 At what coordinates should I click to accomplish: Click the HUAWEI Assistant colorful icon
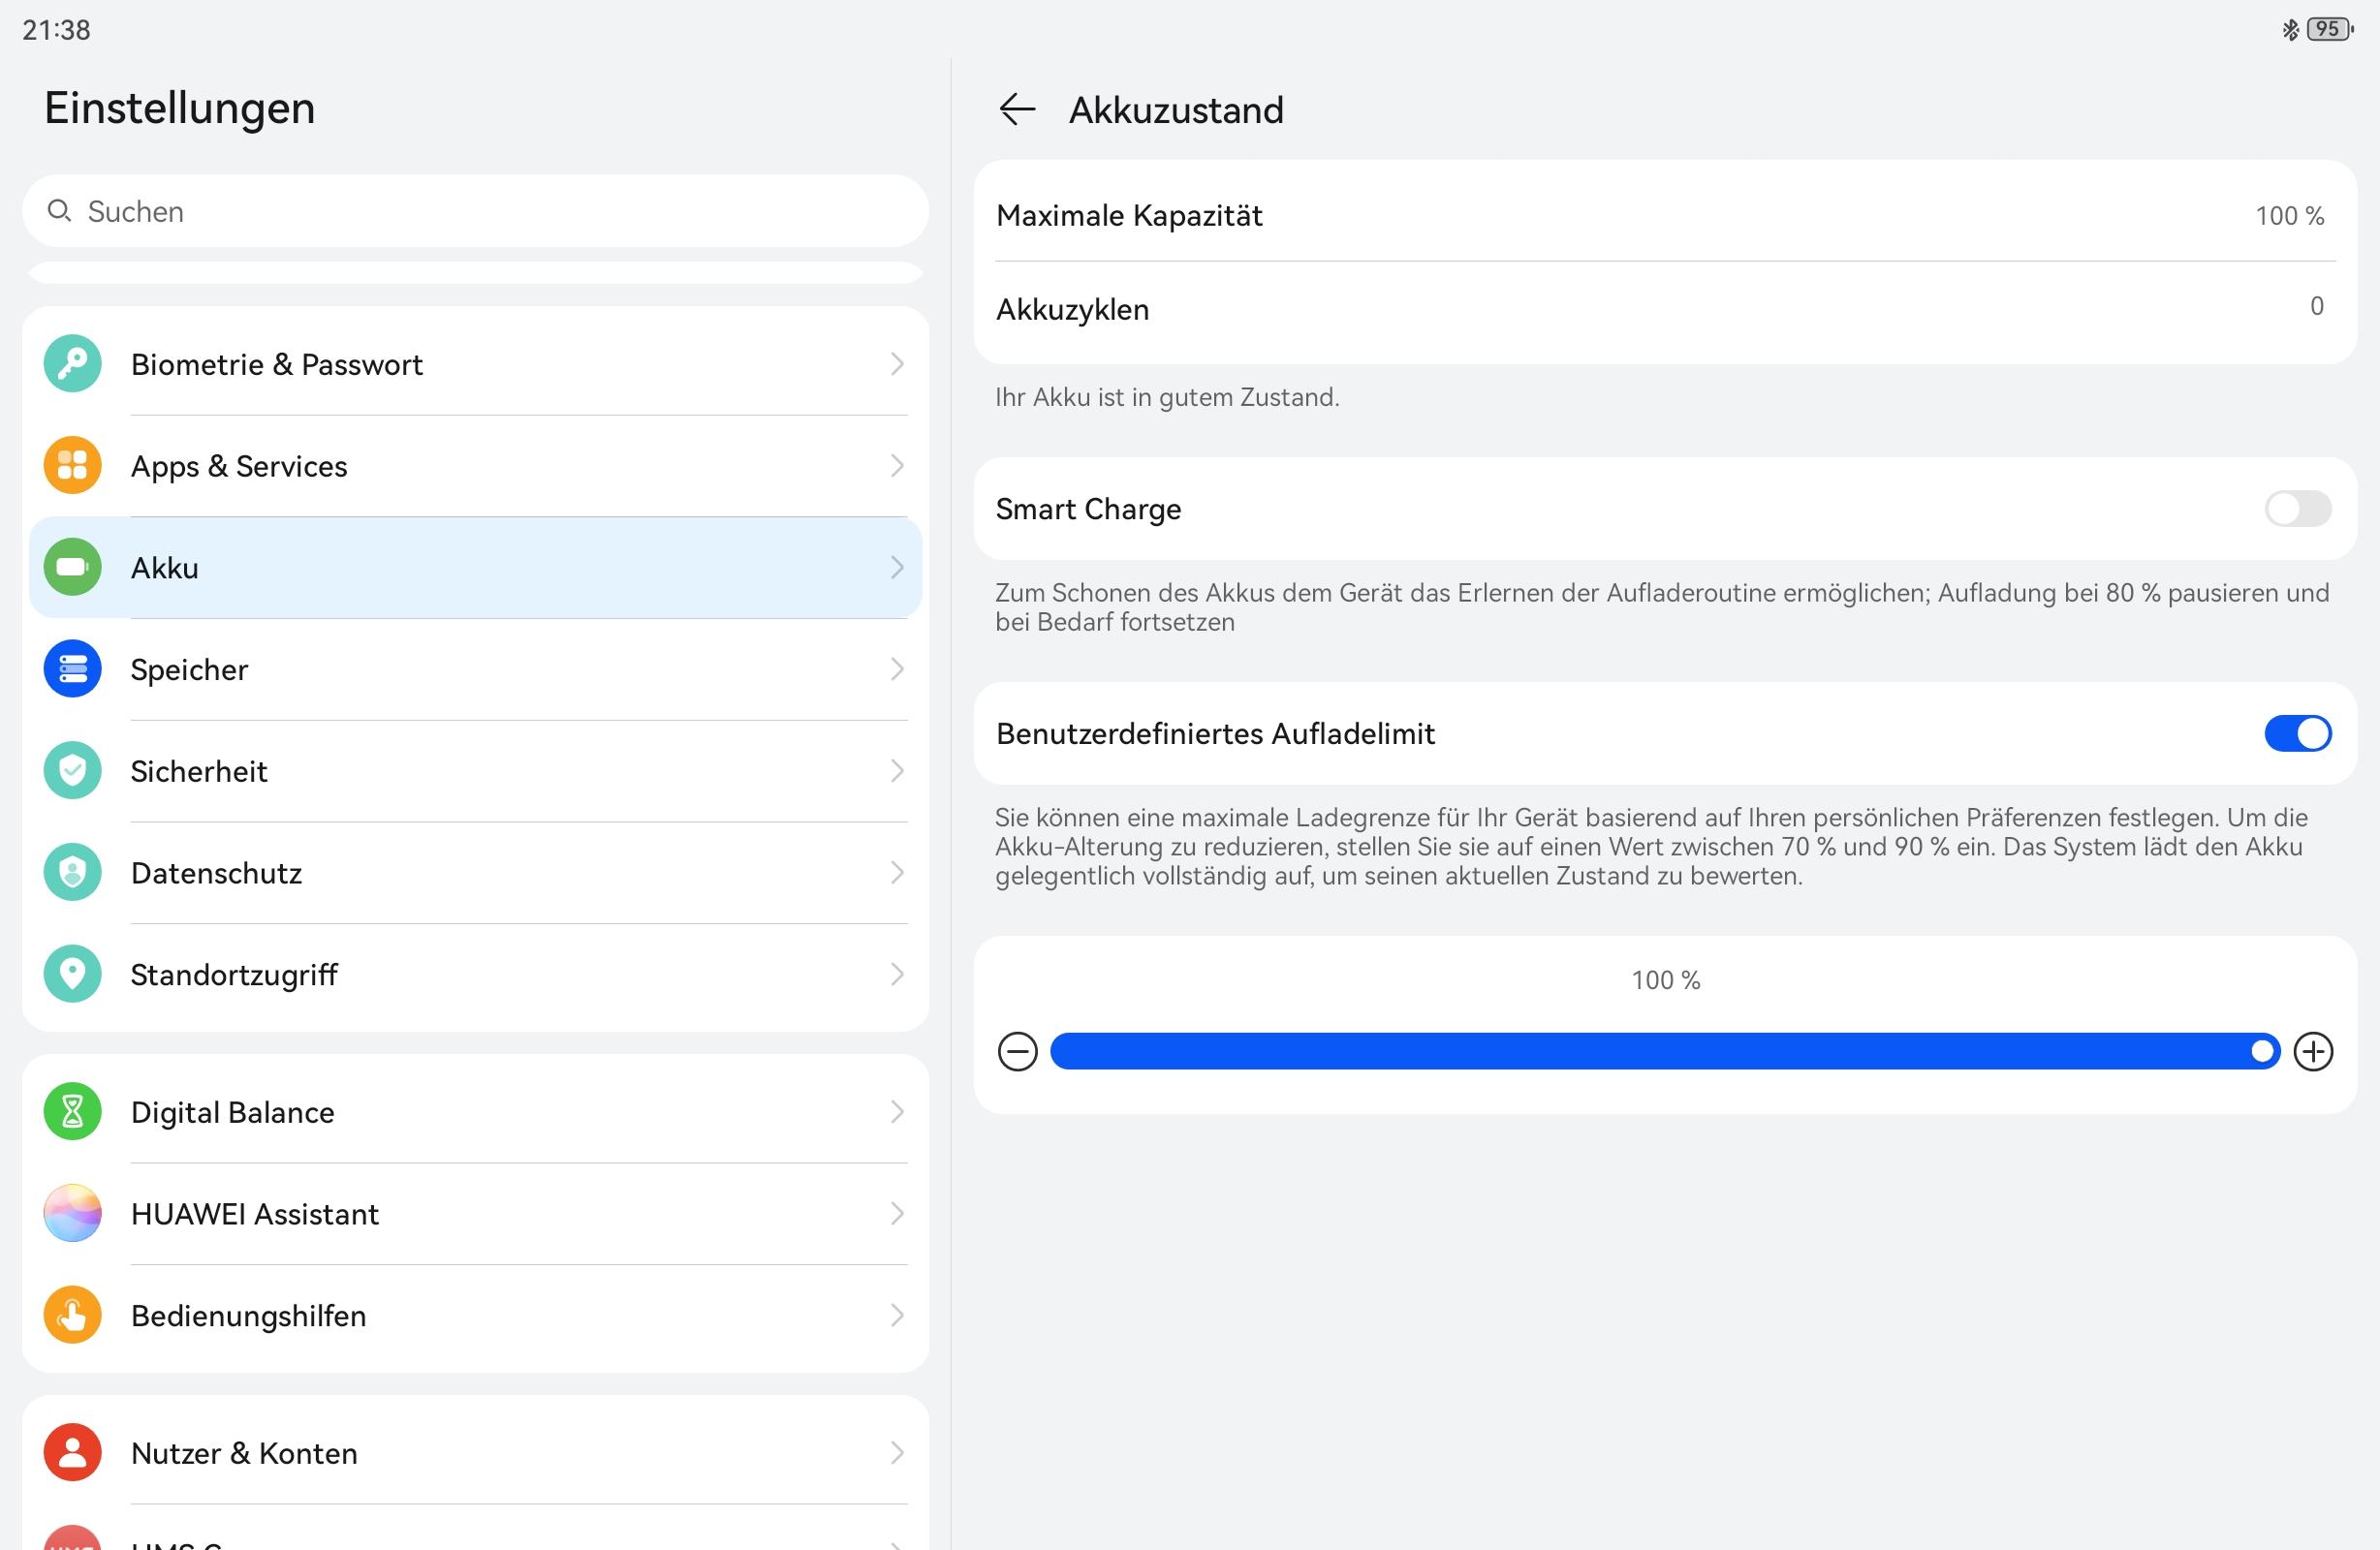[72, 1213]
